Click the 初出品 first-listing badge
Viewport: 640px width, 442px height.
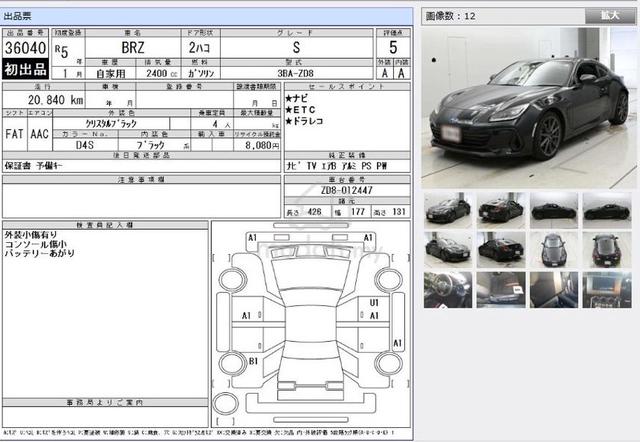25,69
